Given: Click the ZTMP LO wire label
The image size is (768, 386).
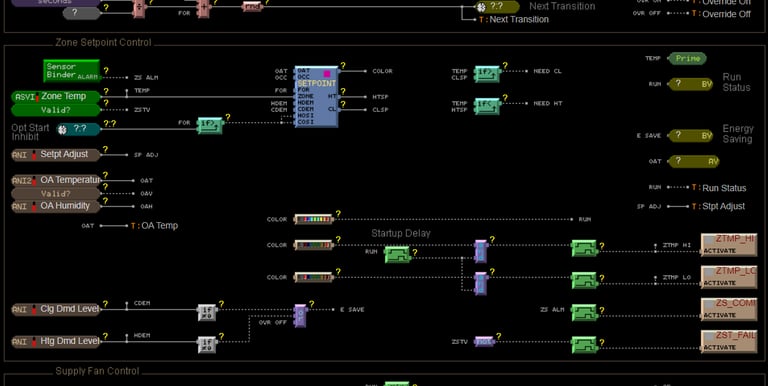Looking at the screenshot, I should coord(677,277).
